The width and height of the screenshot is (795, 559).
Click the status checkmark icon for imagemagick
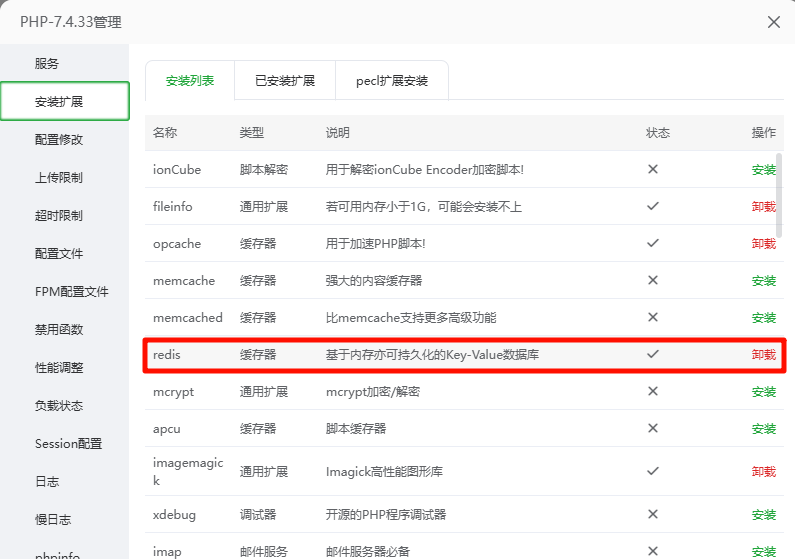point(653,470)
